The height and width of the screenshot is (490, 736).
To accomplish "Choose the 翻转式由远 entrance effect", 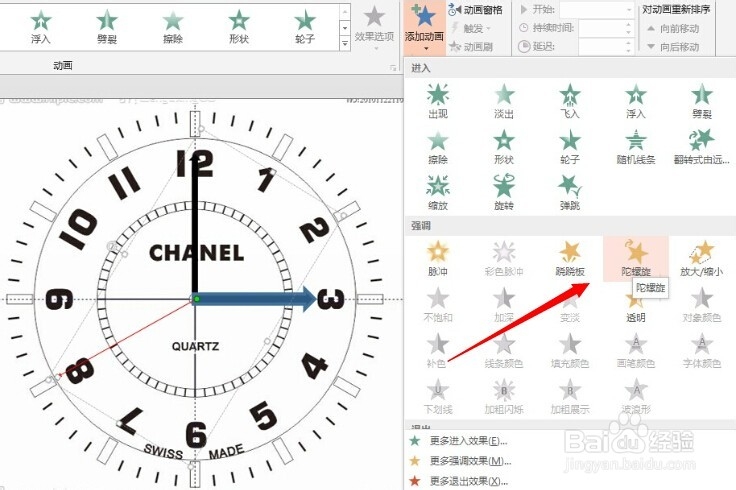I will 702,147.
